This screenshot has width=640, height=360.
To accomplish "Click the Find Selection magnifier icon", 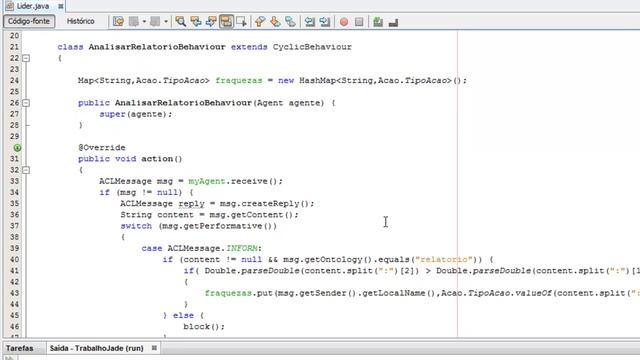I will [180, 22].
